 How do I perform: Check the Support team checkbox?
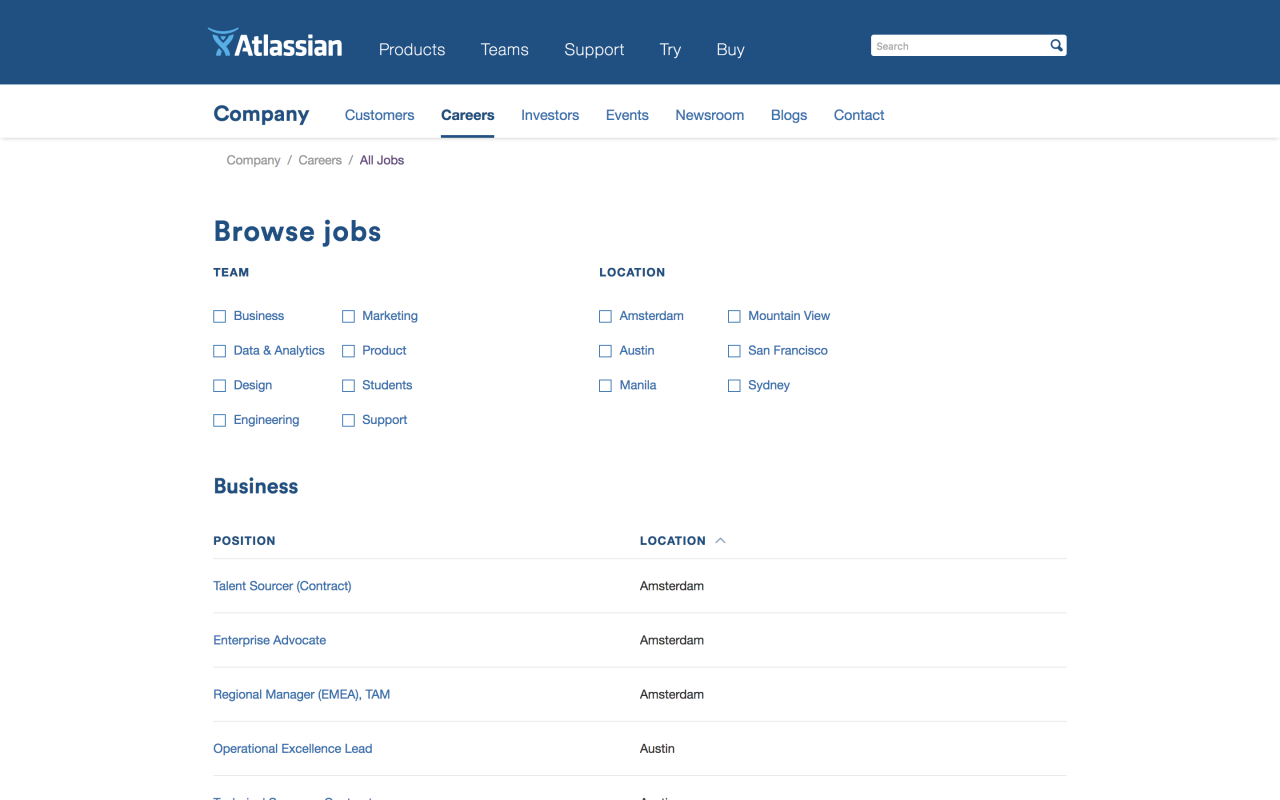348,421
